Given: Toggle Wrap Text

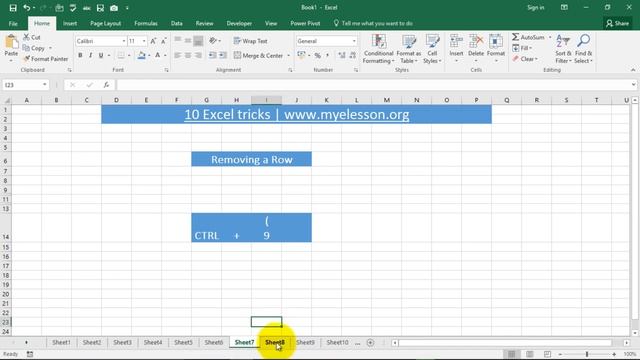Looking at the screenshot, I should (251, 41).
